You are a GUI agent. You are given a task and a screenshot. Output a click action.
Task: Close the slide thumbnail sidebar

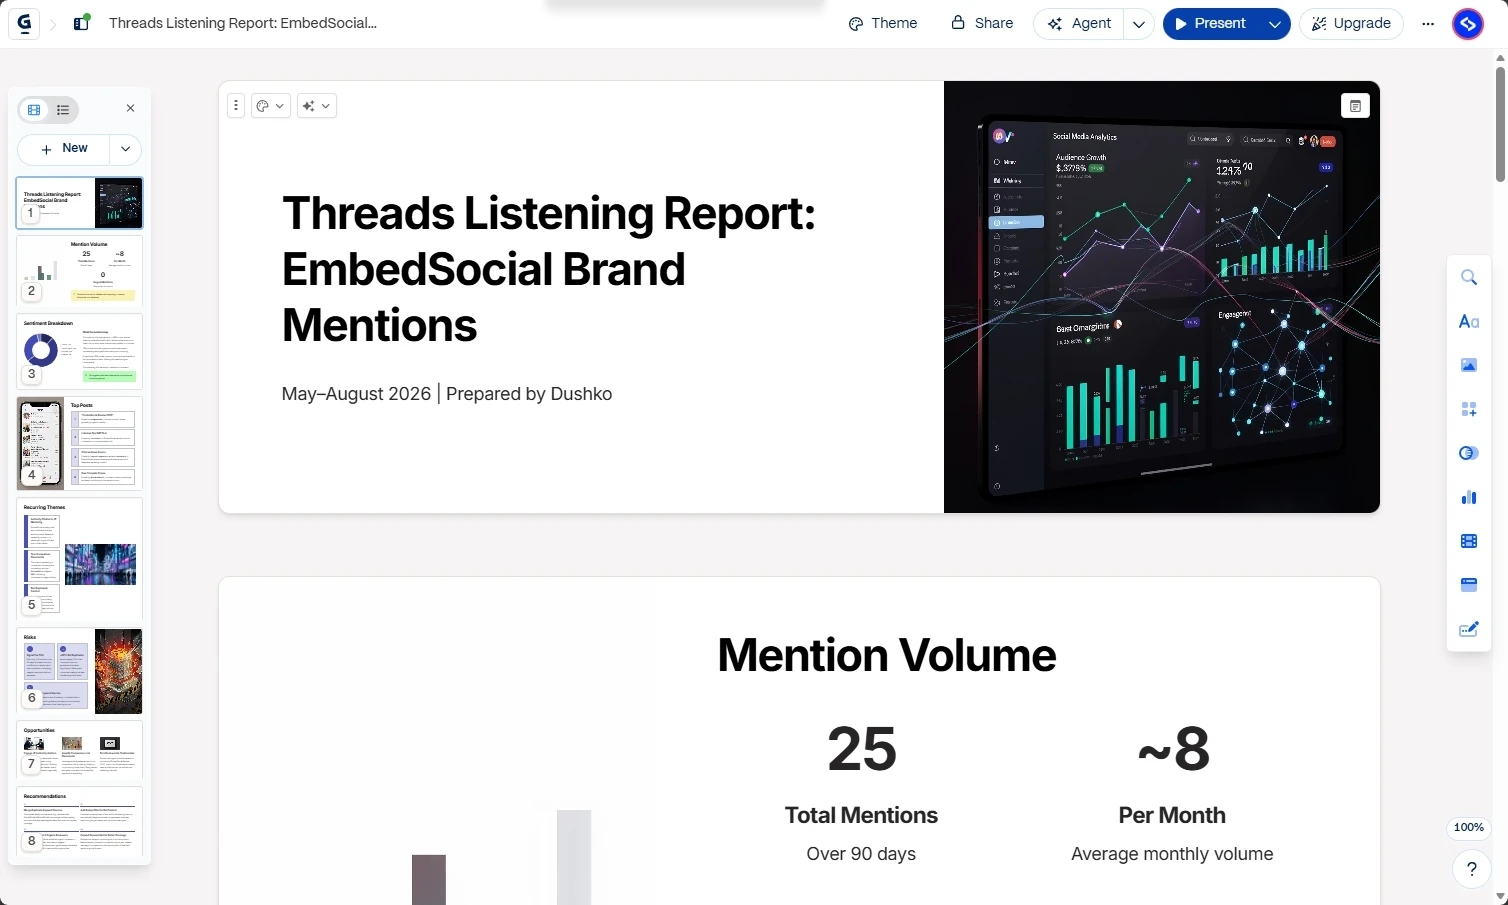click(130, 108)
